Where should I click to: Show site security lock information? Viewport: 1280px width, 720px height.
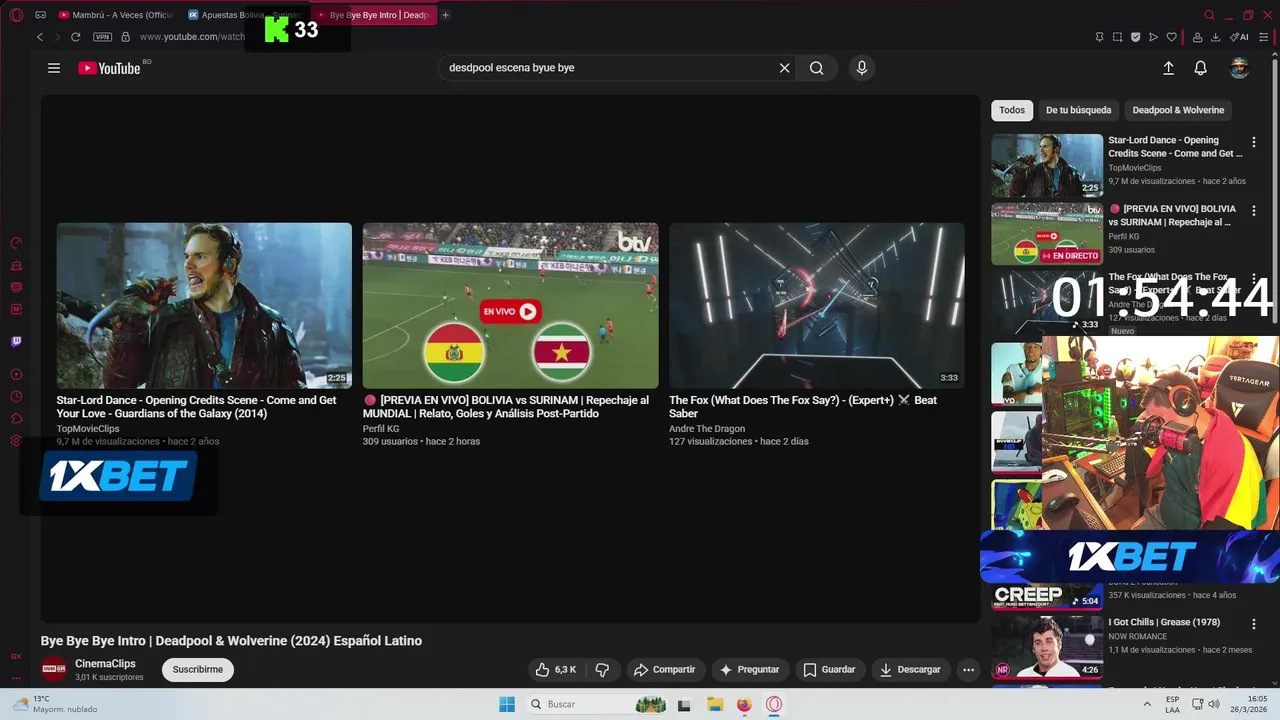pyautogui.click(x=125, y=37)
